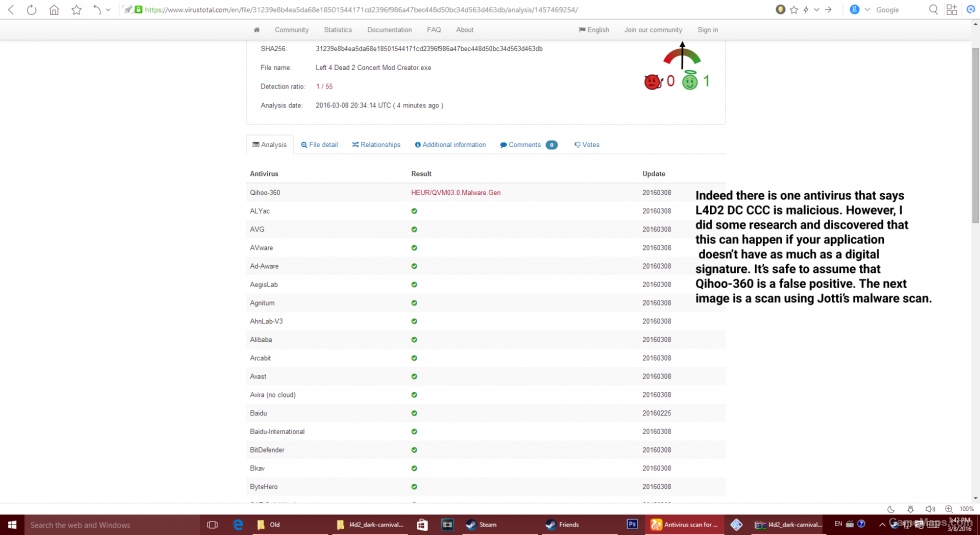
Task: Click the Qihoo-360 antivirus row name
Action: 265,192
